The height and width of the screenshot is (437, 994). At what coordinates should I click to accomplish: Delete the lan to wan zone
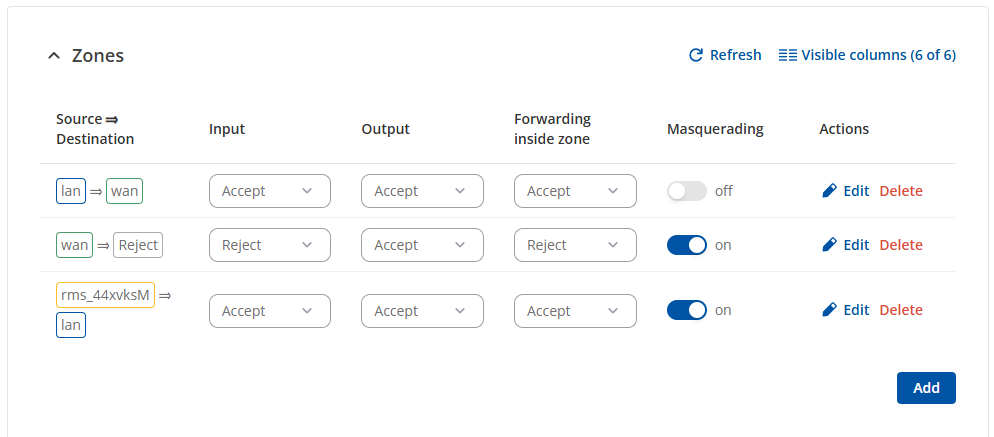900,191
